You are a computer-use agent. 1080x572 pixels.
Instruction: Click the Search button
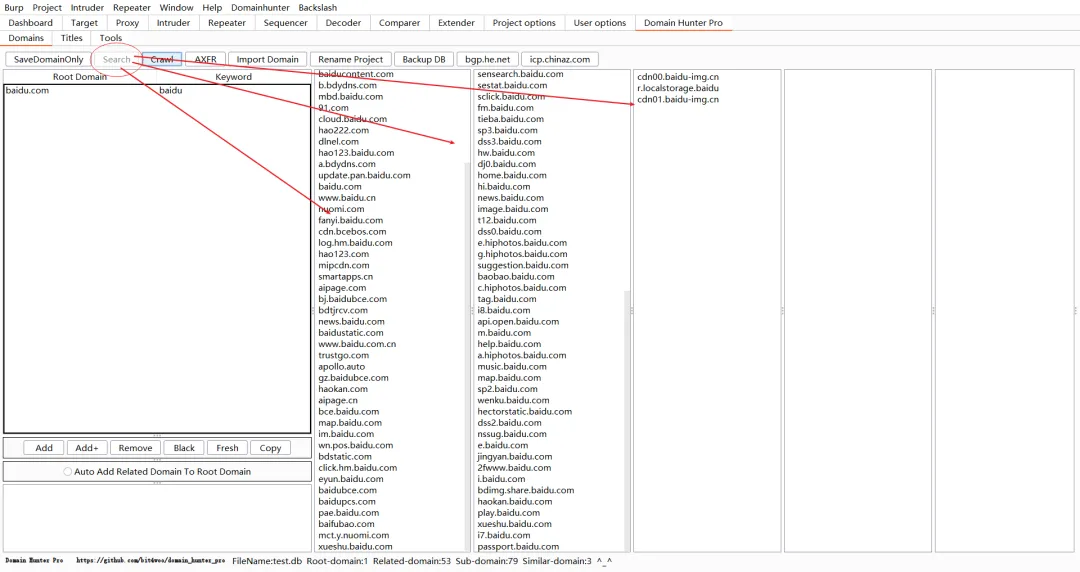[x=116, y=59]
